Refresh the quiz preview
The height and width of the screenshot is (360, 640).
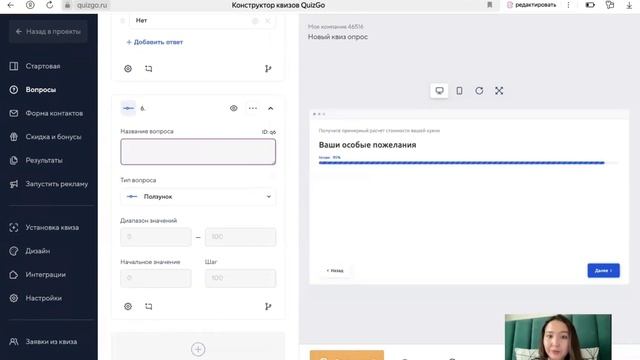tap(479, 91)
